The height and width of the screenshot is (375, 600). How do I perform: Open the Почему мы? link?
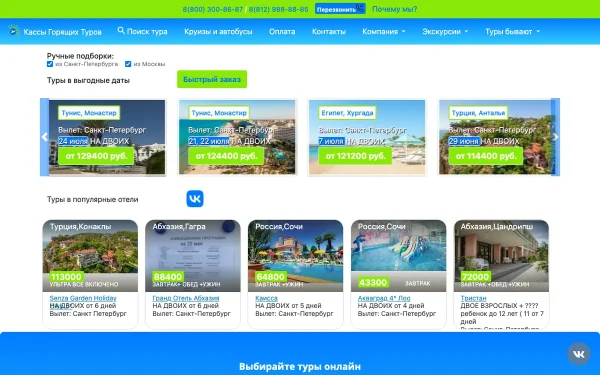pos(395,9)
